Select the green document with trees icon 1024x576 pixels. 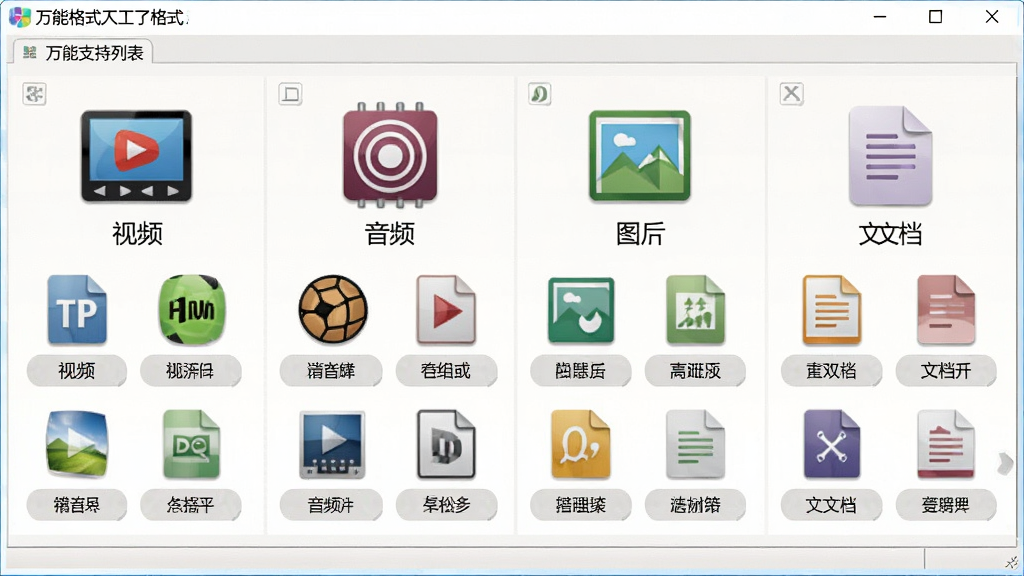(x=695, y=310)
